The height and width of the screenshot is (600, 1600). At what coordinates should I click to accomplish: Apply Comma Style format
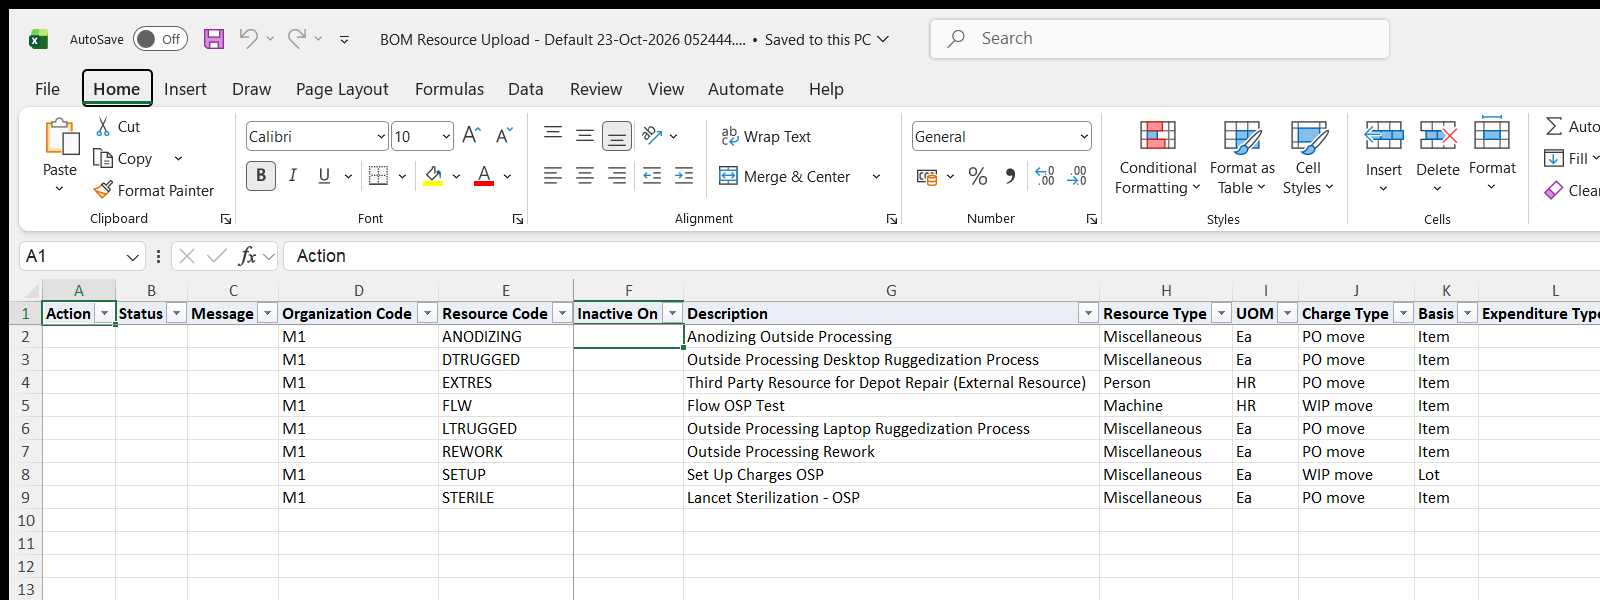click(1010, 177)
